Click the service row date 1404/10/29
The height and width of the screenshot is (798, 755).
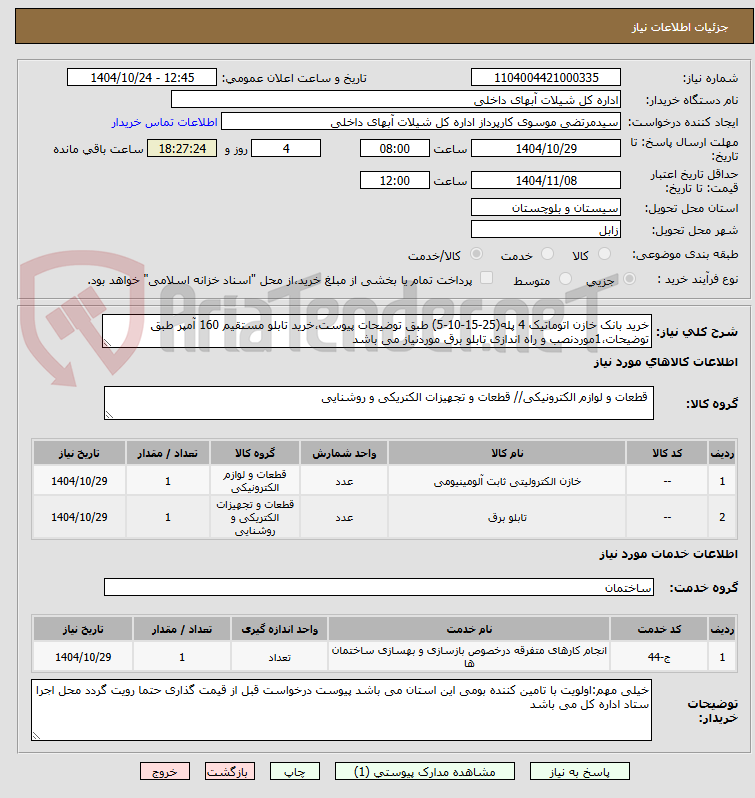[x=83, y=657]
